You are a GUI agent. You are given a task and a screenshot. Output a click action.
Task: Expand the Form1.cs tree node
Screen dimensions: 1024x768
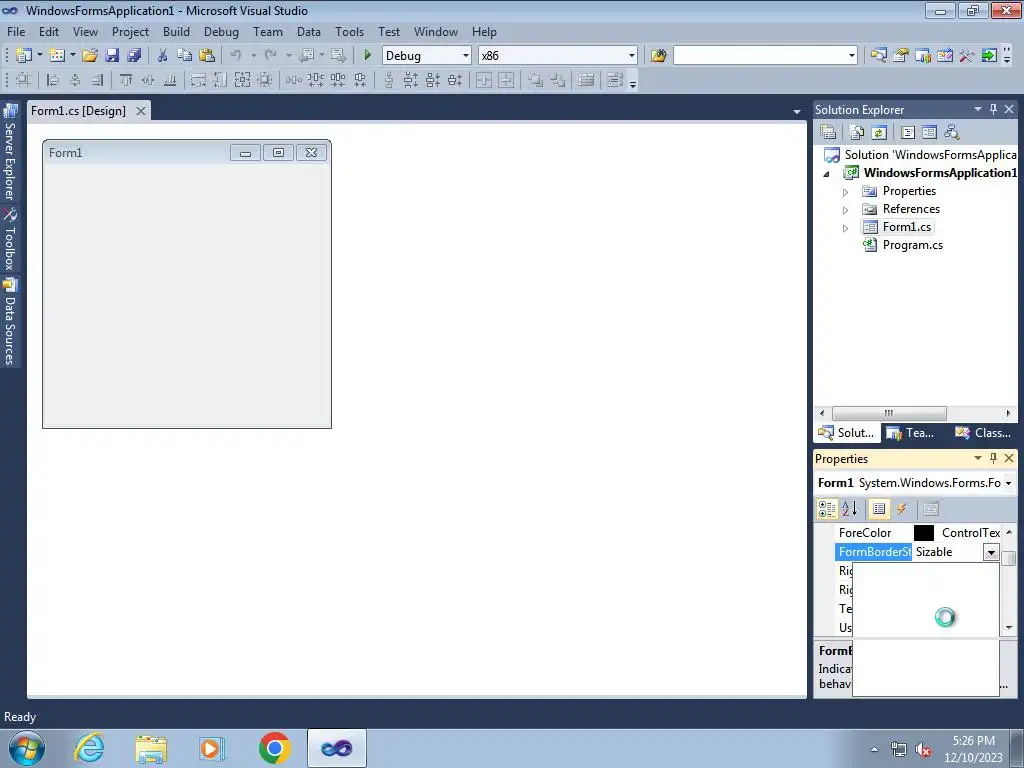click(x=845, y=229)
